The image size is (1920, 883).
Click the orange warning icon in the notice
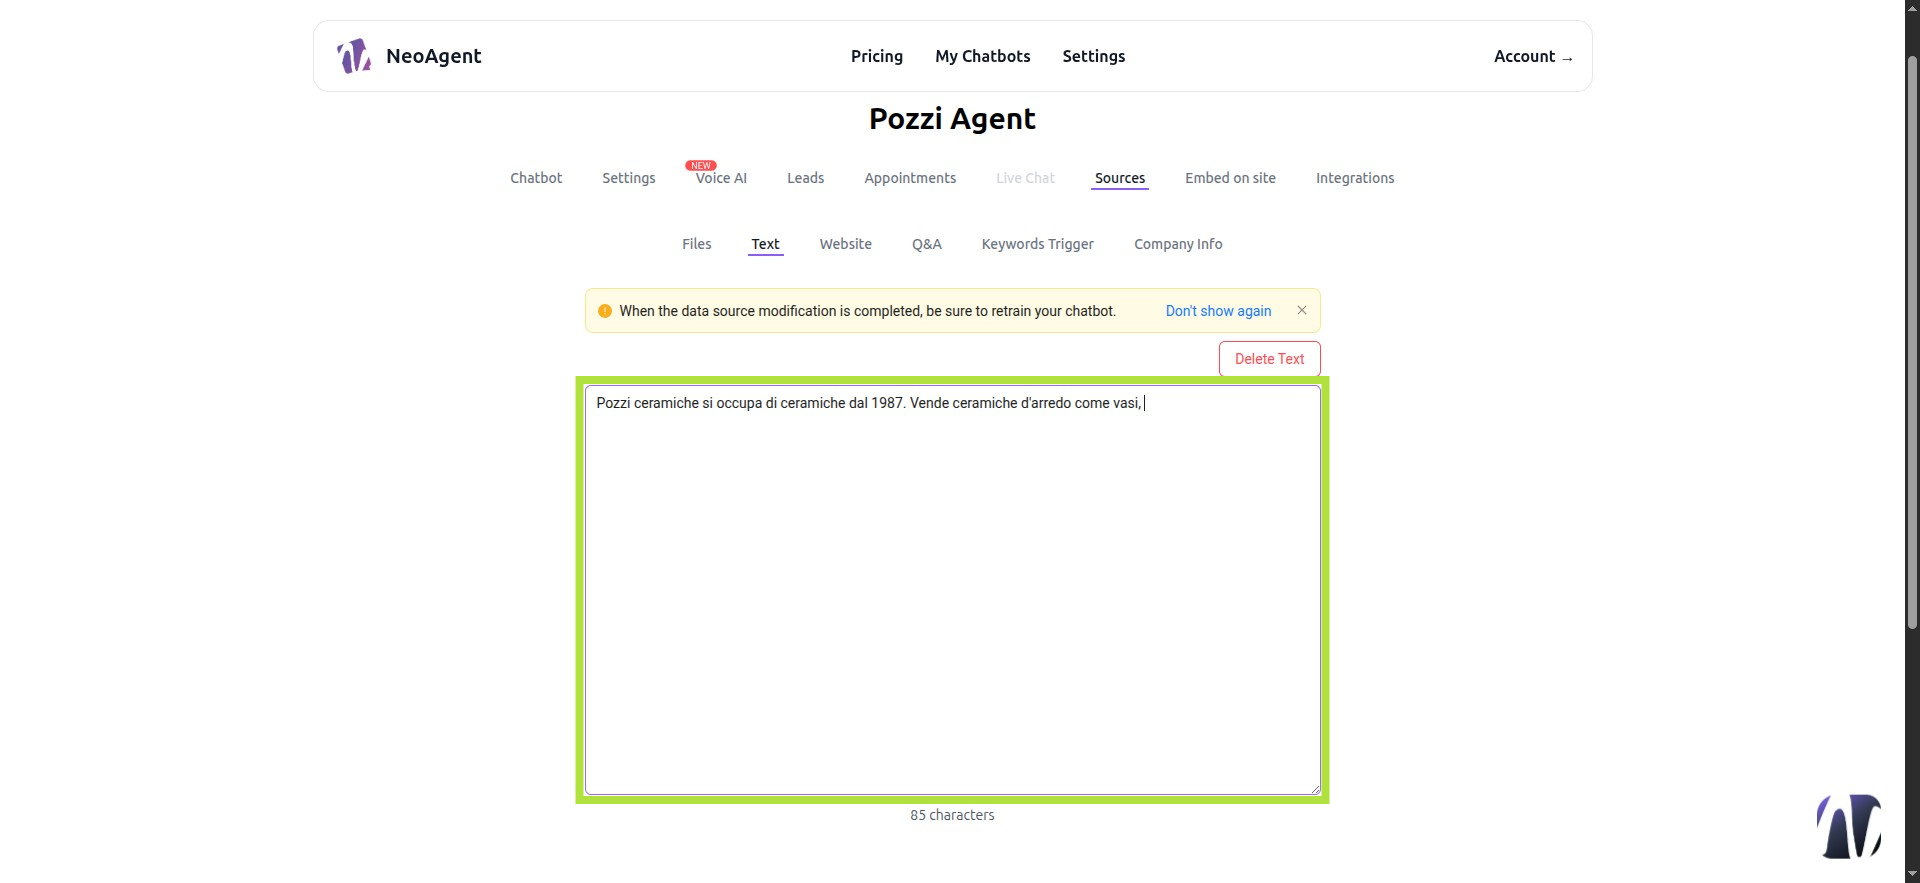[x=605, y=311]
